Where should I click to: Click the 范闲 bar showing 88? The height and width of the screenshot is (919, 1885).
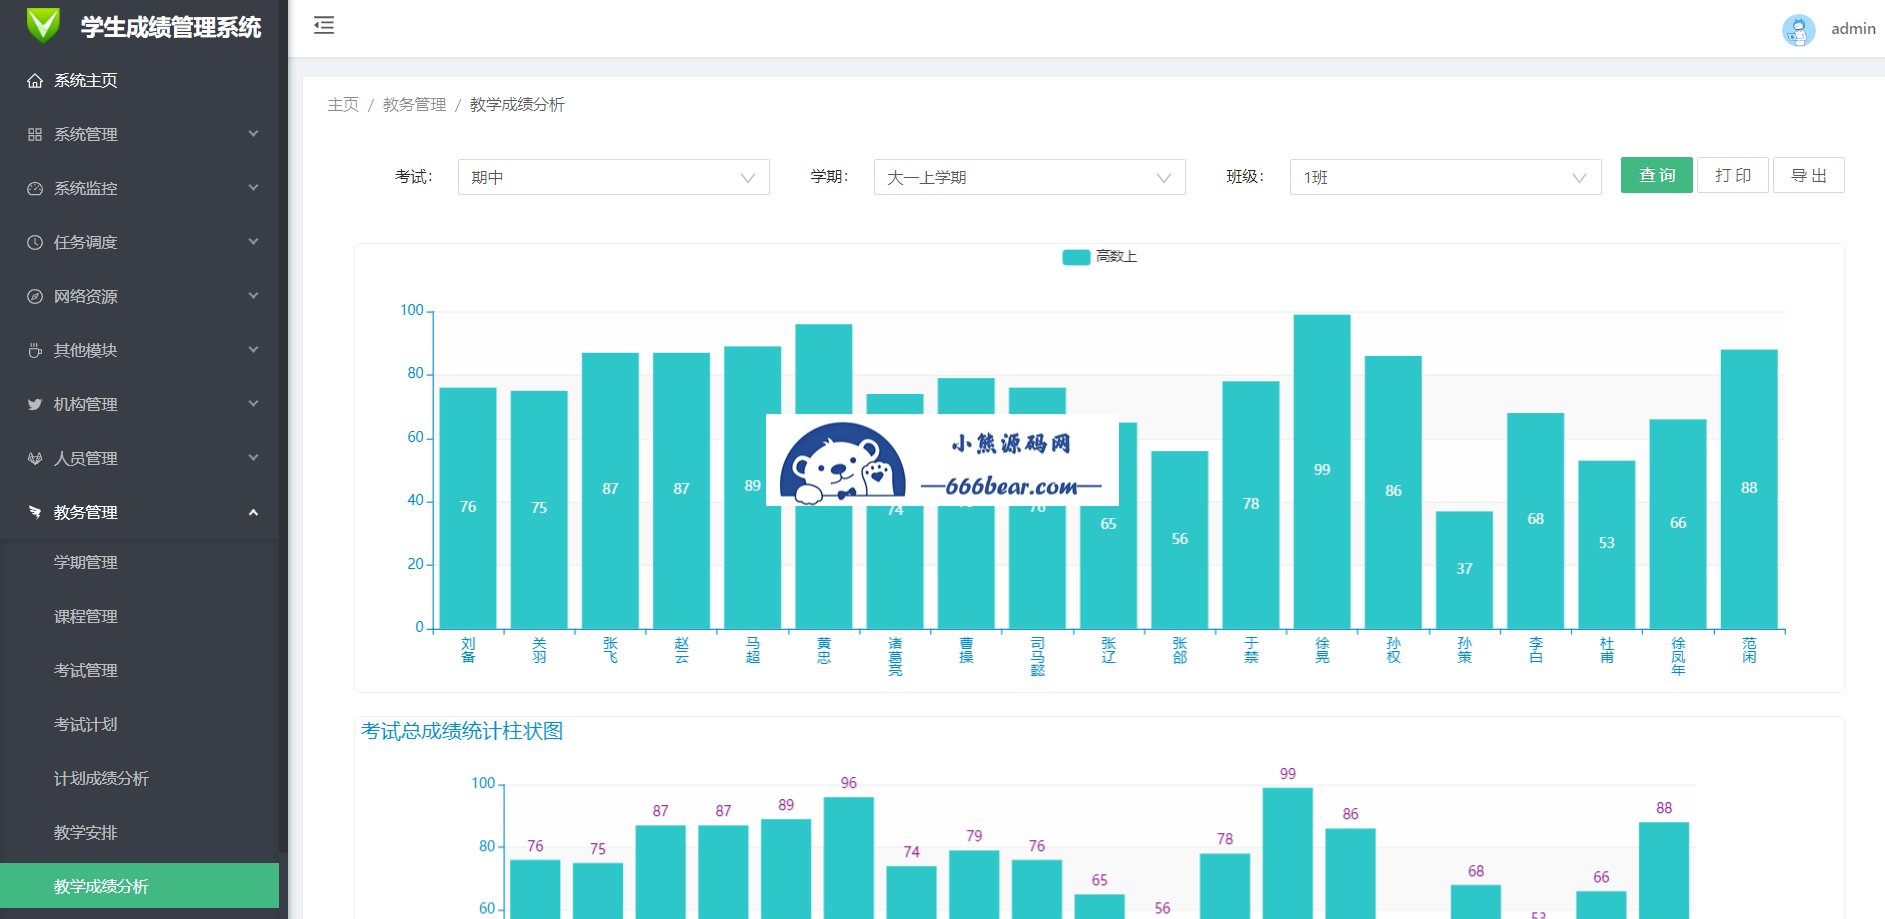(x=1749, y=489)
